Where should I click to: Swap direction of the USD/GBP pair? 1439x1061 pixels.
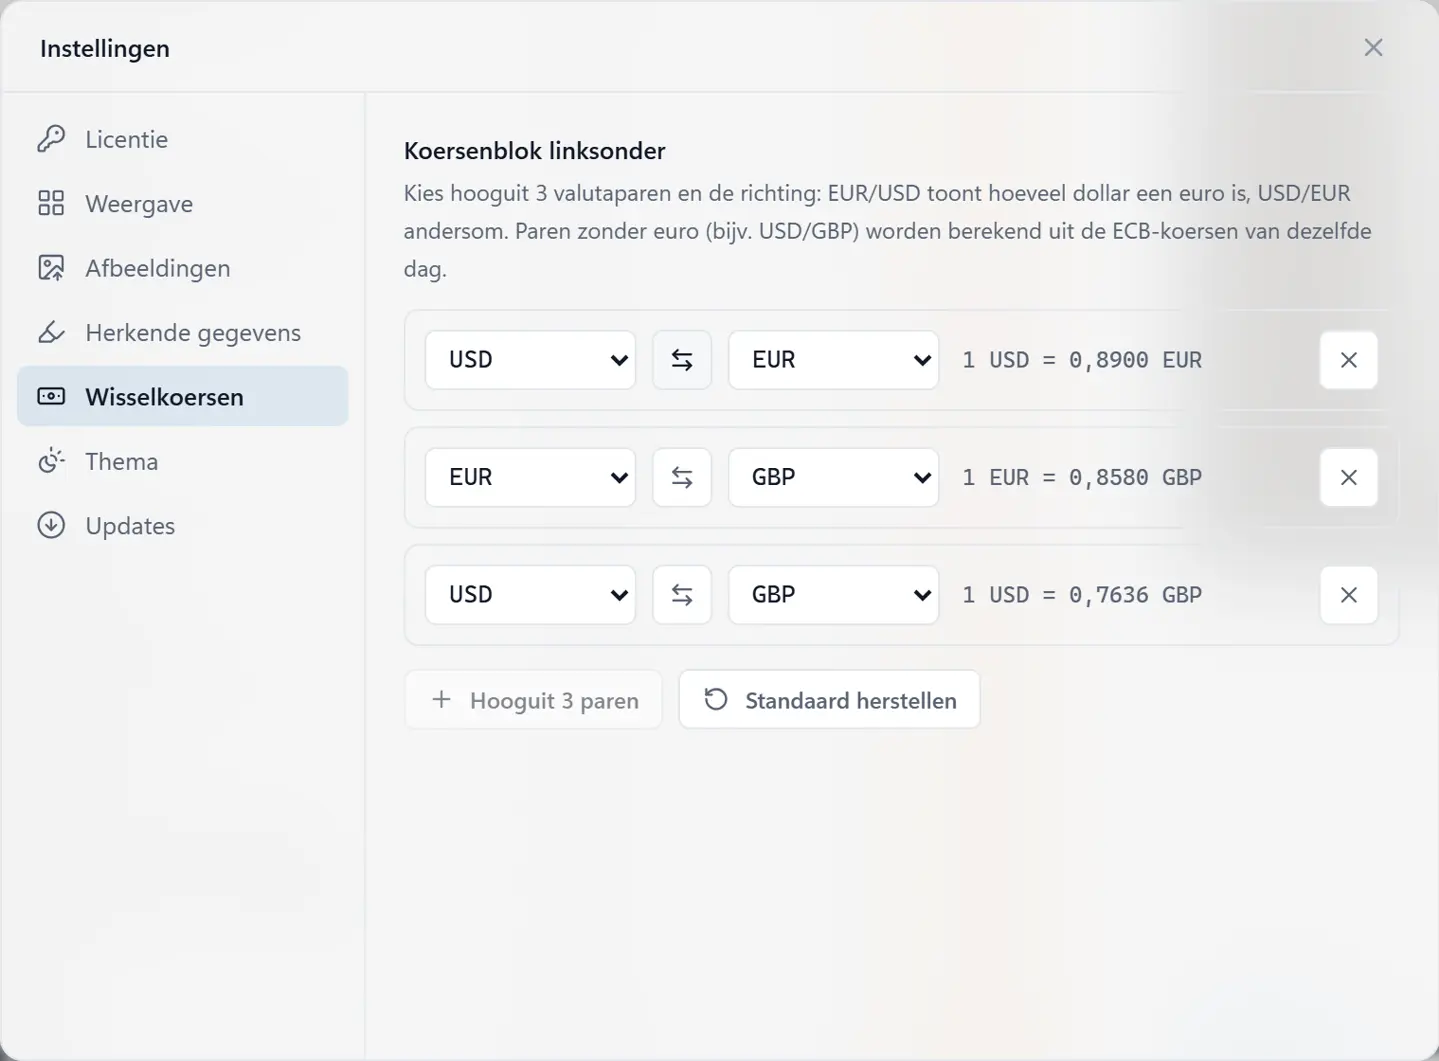point(682,595)
